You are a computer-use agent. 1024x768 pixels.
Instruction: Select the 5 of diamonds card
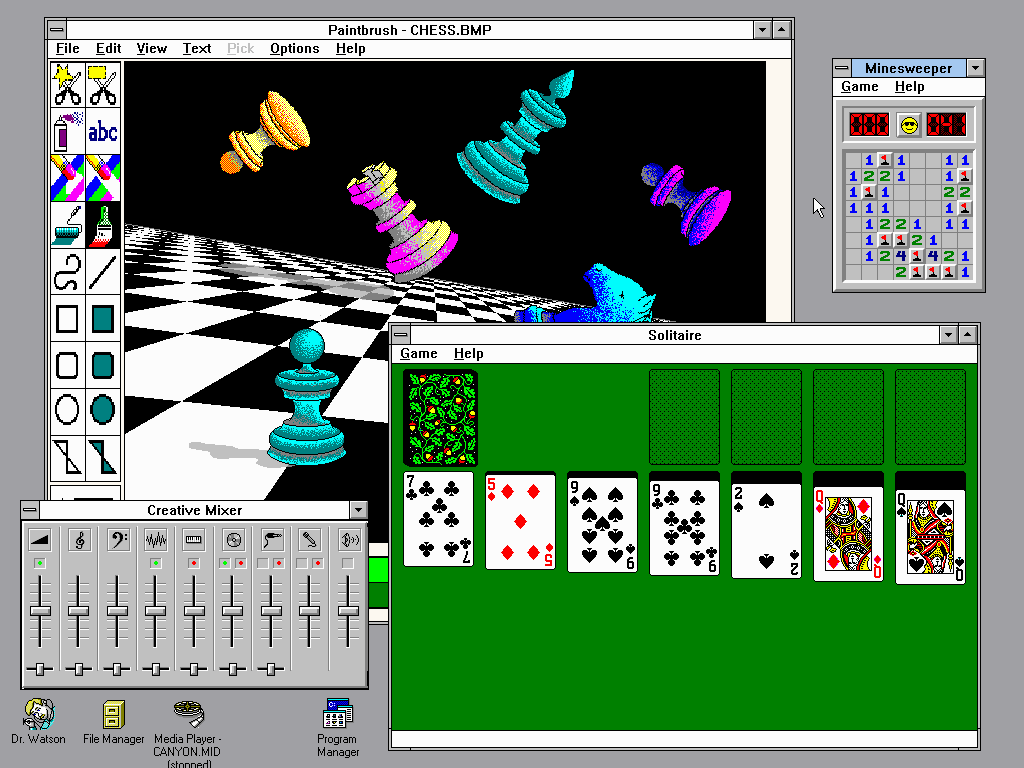click(520, 521)
